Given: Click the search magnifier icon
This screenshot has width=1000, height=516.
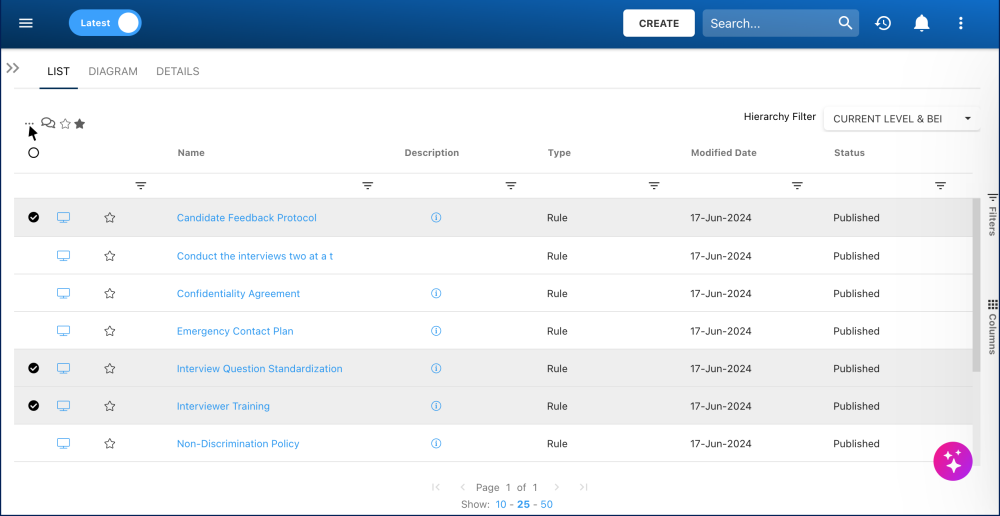Looking at the screenshot, I should tap(845, 24).
